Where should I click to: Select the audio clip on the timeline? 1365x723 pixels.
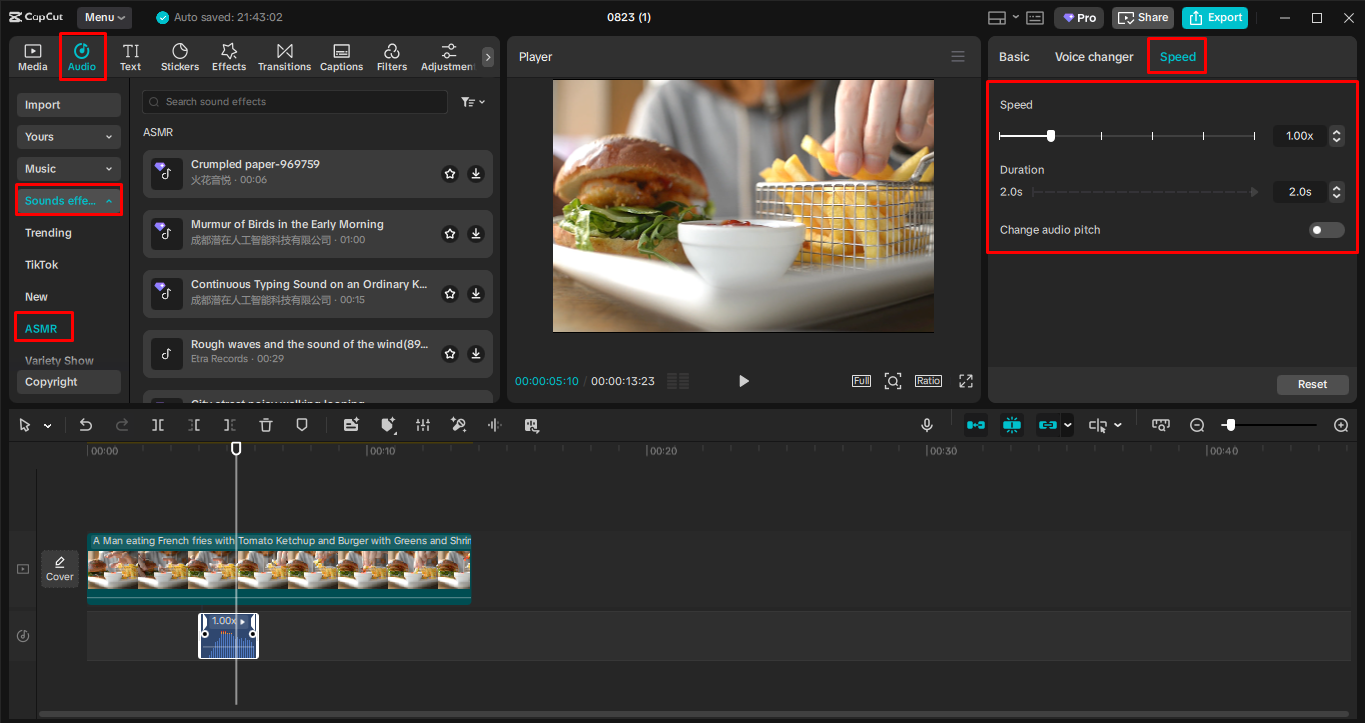pos(228,636)
